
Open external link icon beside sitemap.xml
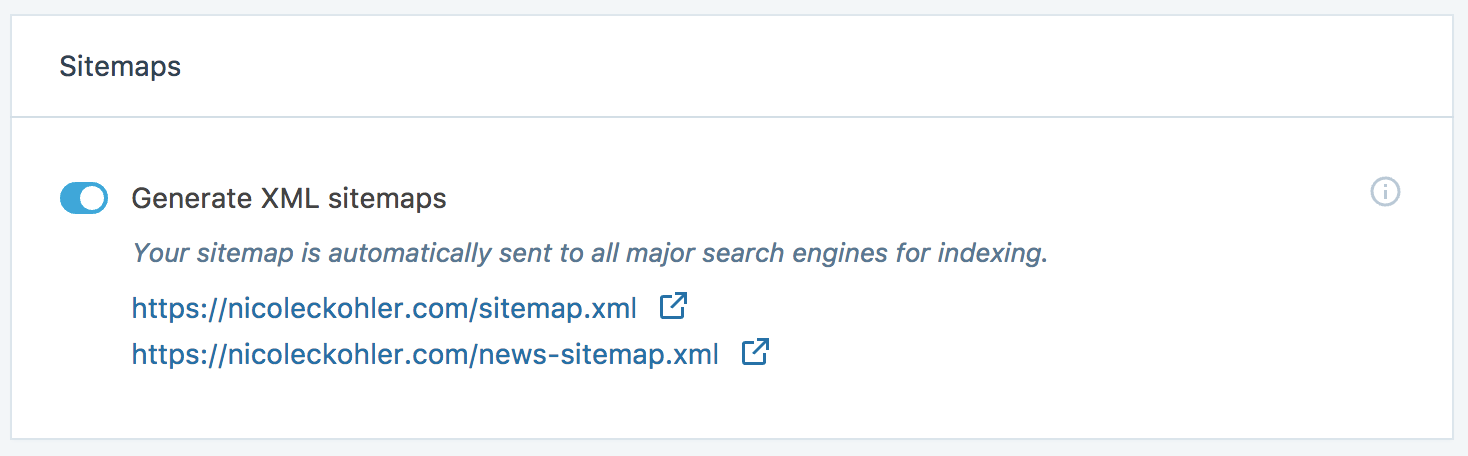click(x=673, y=306)
